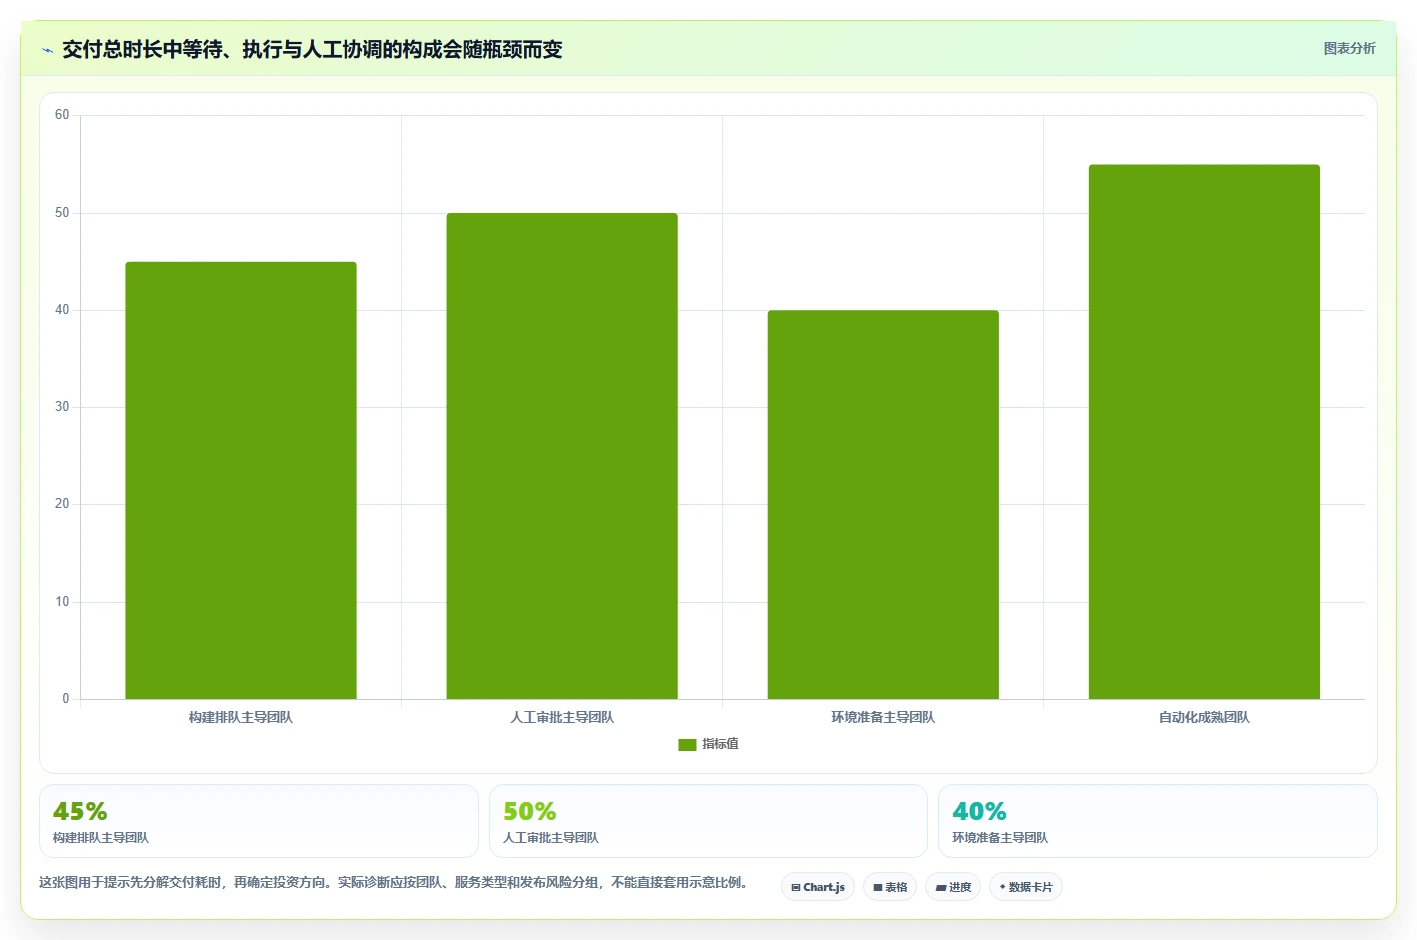The image size is (1417, 940).
Task: Click the 图表分析 label in the header
Action: coord(1349,48)
